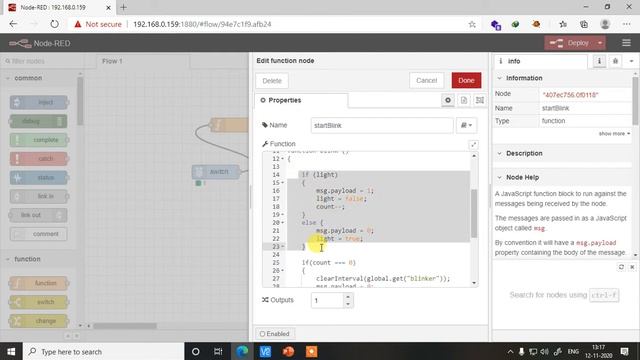Open Windows Start menu
This screenshot has height=360, width=640.
[x=11, y=351]
